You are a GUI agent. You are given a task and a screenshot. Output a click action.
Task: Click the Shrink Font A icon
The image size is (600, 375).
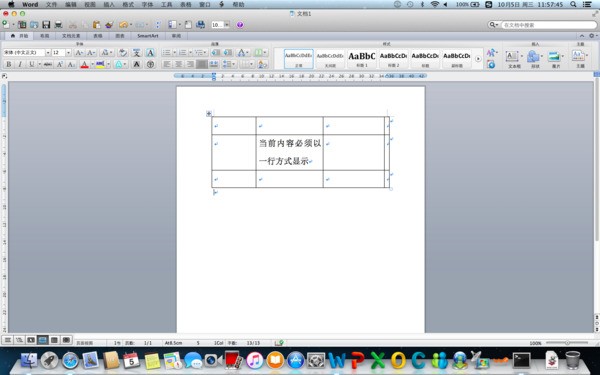(91, 52)
